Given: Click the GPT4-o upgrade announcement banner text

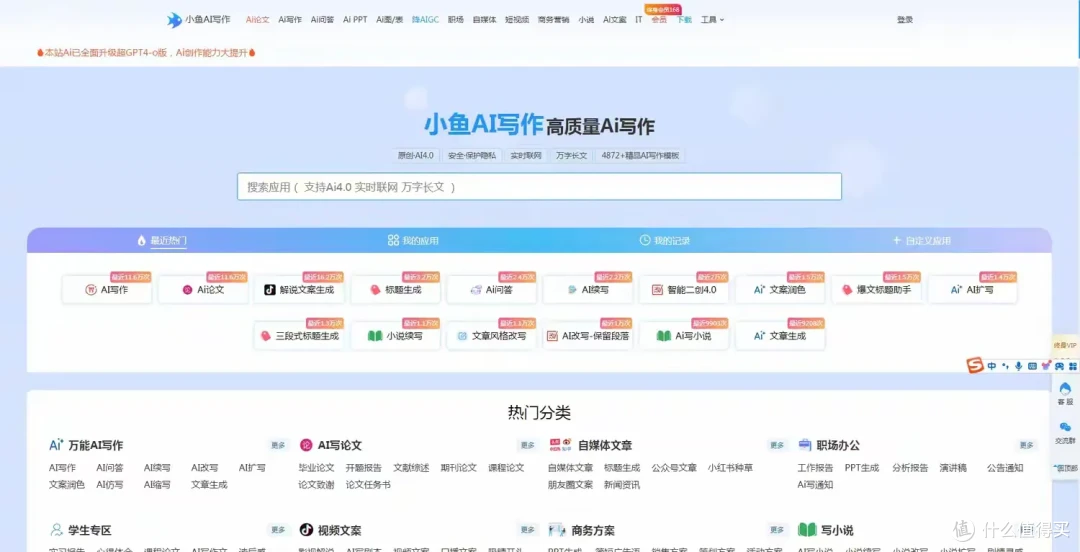Looking at the screenshot, I should (146, 52).
